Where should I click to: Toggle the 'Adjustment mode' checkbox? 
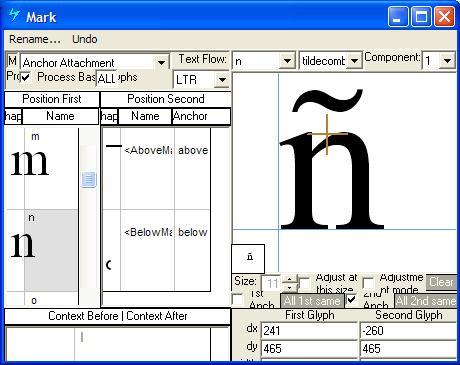pyautogui.click(x=368, y=283)
